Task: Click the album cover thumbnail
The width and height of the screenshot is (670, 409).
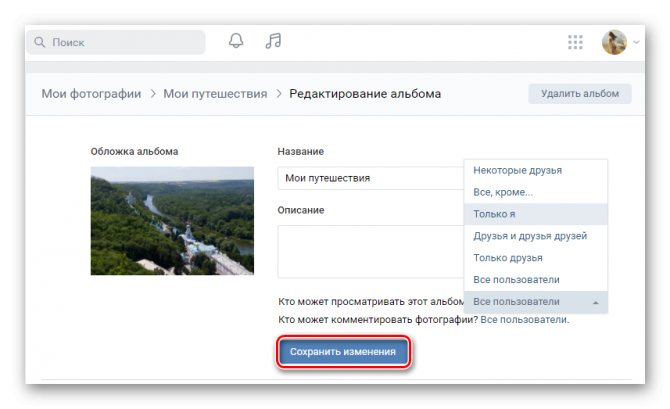Action: pos(172,221)
